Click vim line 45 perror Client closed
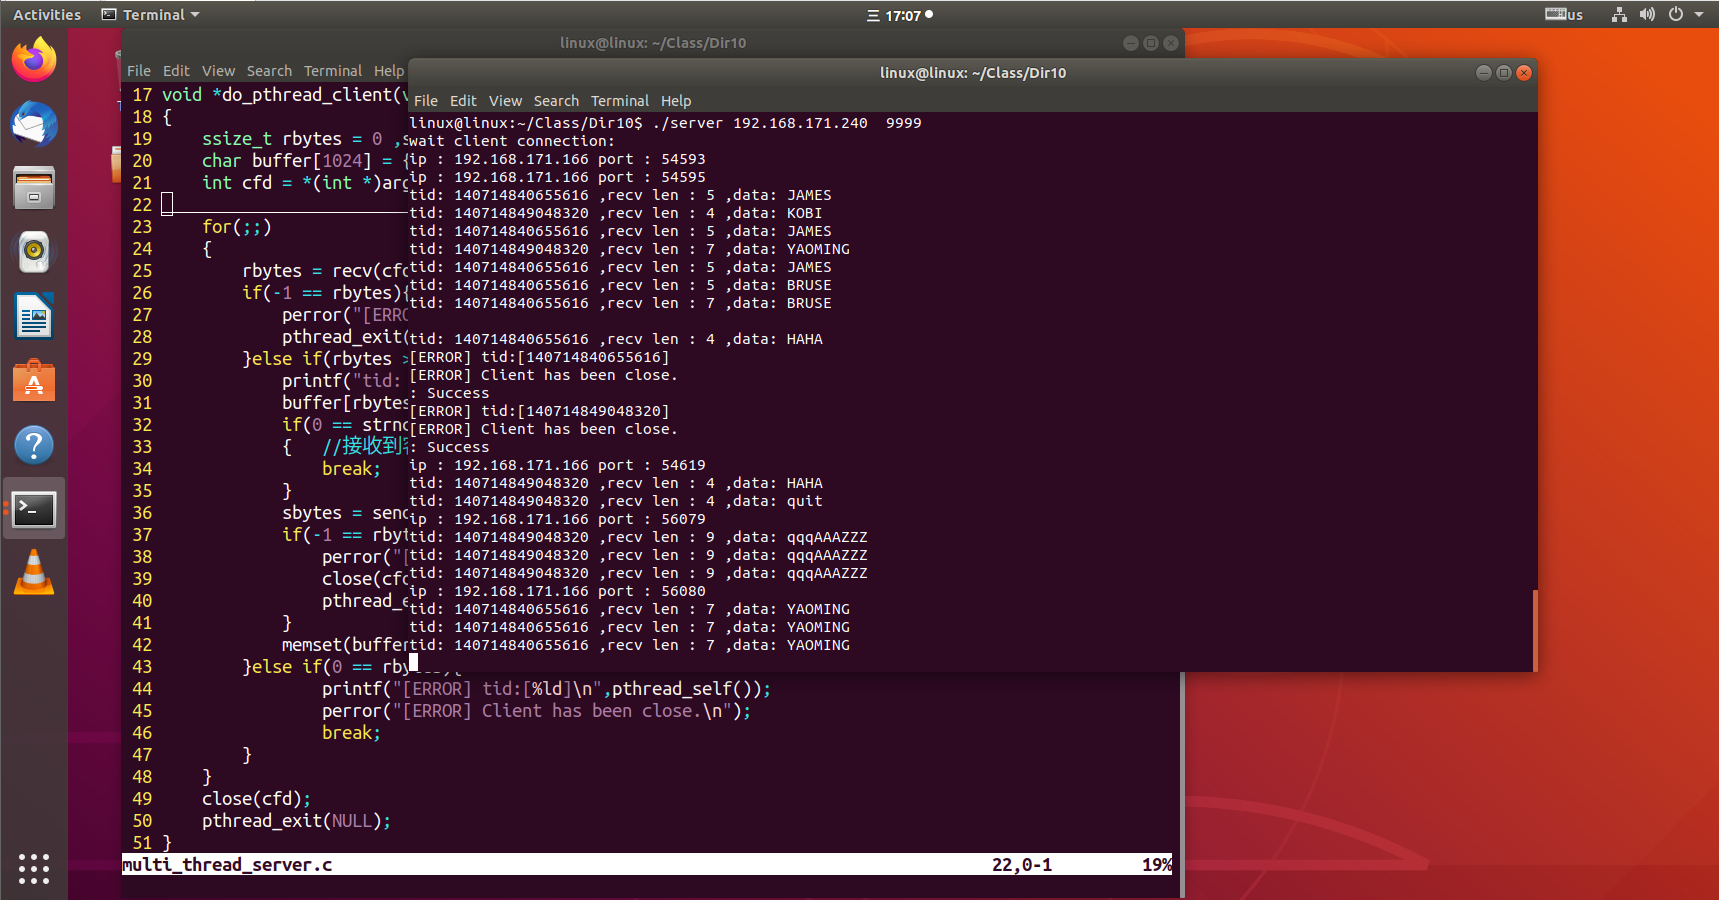Screen dimensions: 1719x900 pyautogui.click(x=536, y=711)
